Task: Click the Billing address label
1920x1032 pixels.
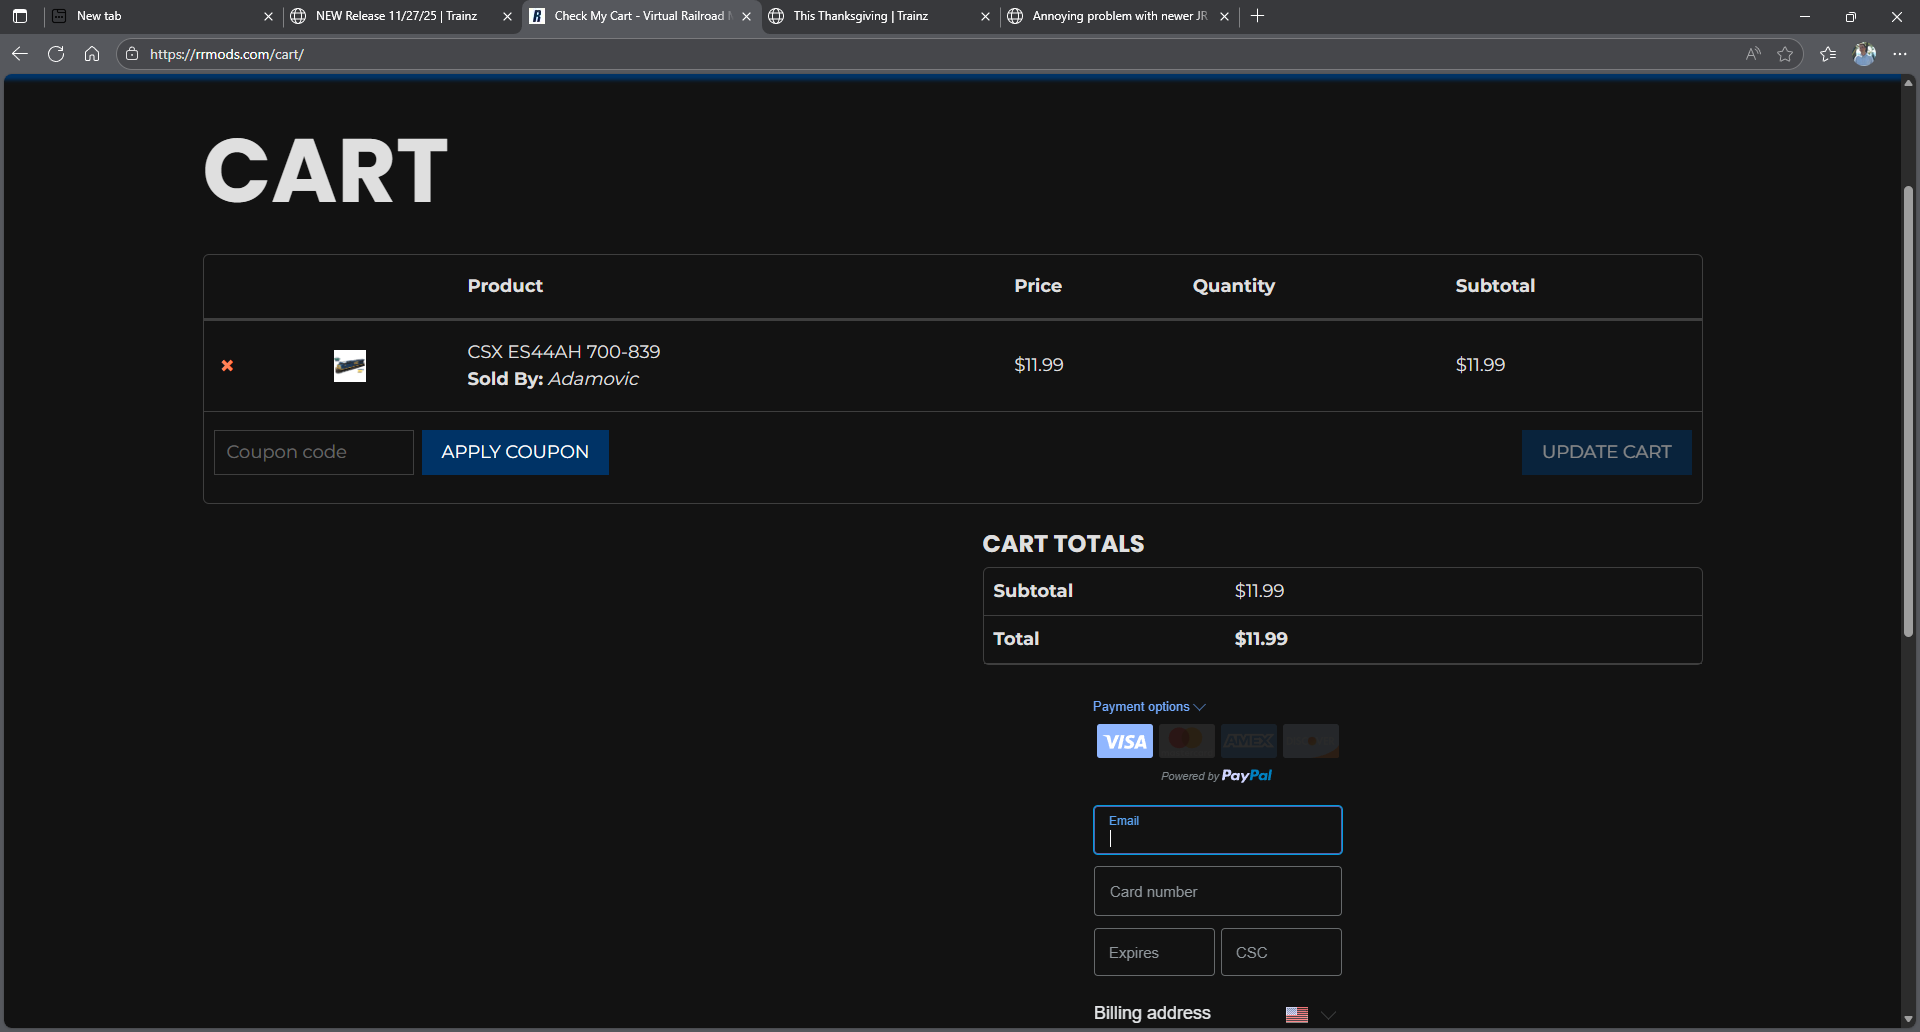Action: coord(1152,1013)
